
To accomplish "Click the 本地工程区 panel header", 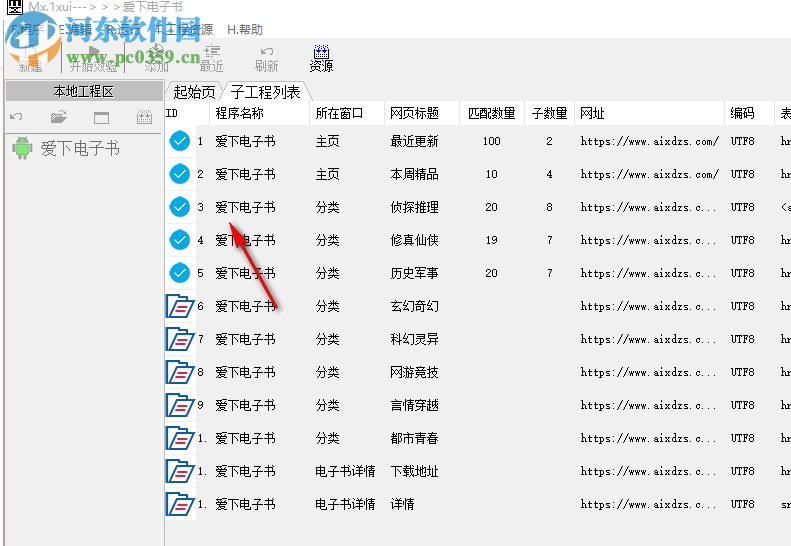I will [x=84, y=91].
